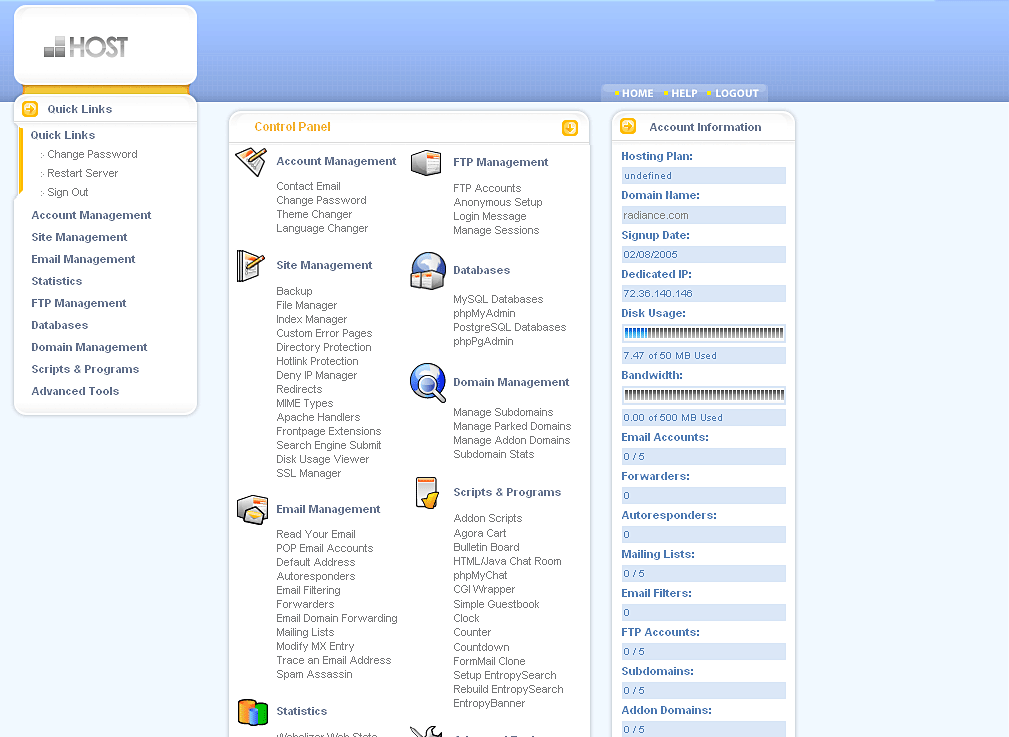The height and width of the screenshot is (737, 1009).
Task: Select Advanced Tools in the sidebar
Action: (75, 391)
